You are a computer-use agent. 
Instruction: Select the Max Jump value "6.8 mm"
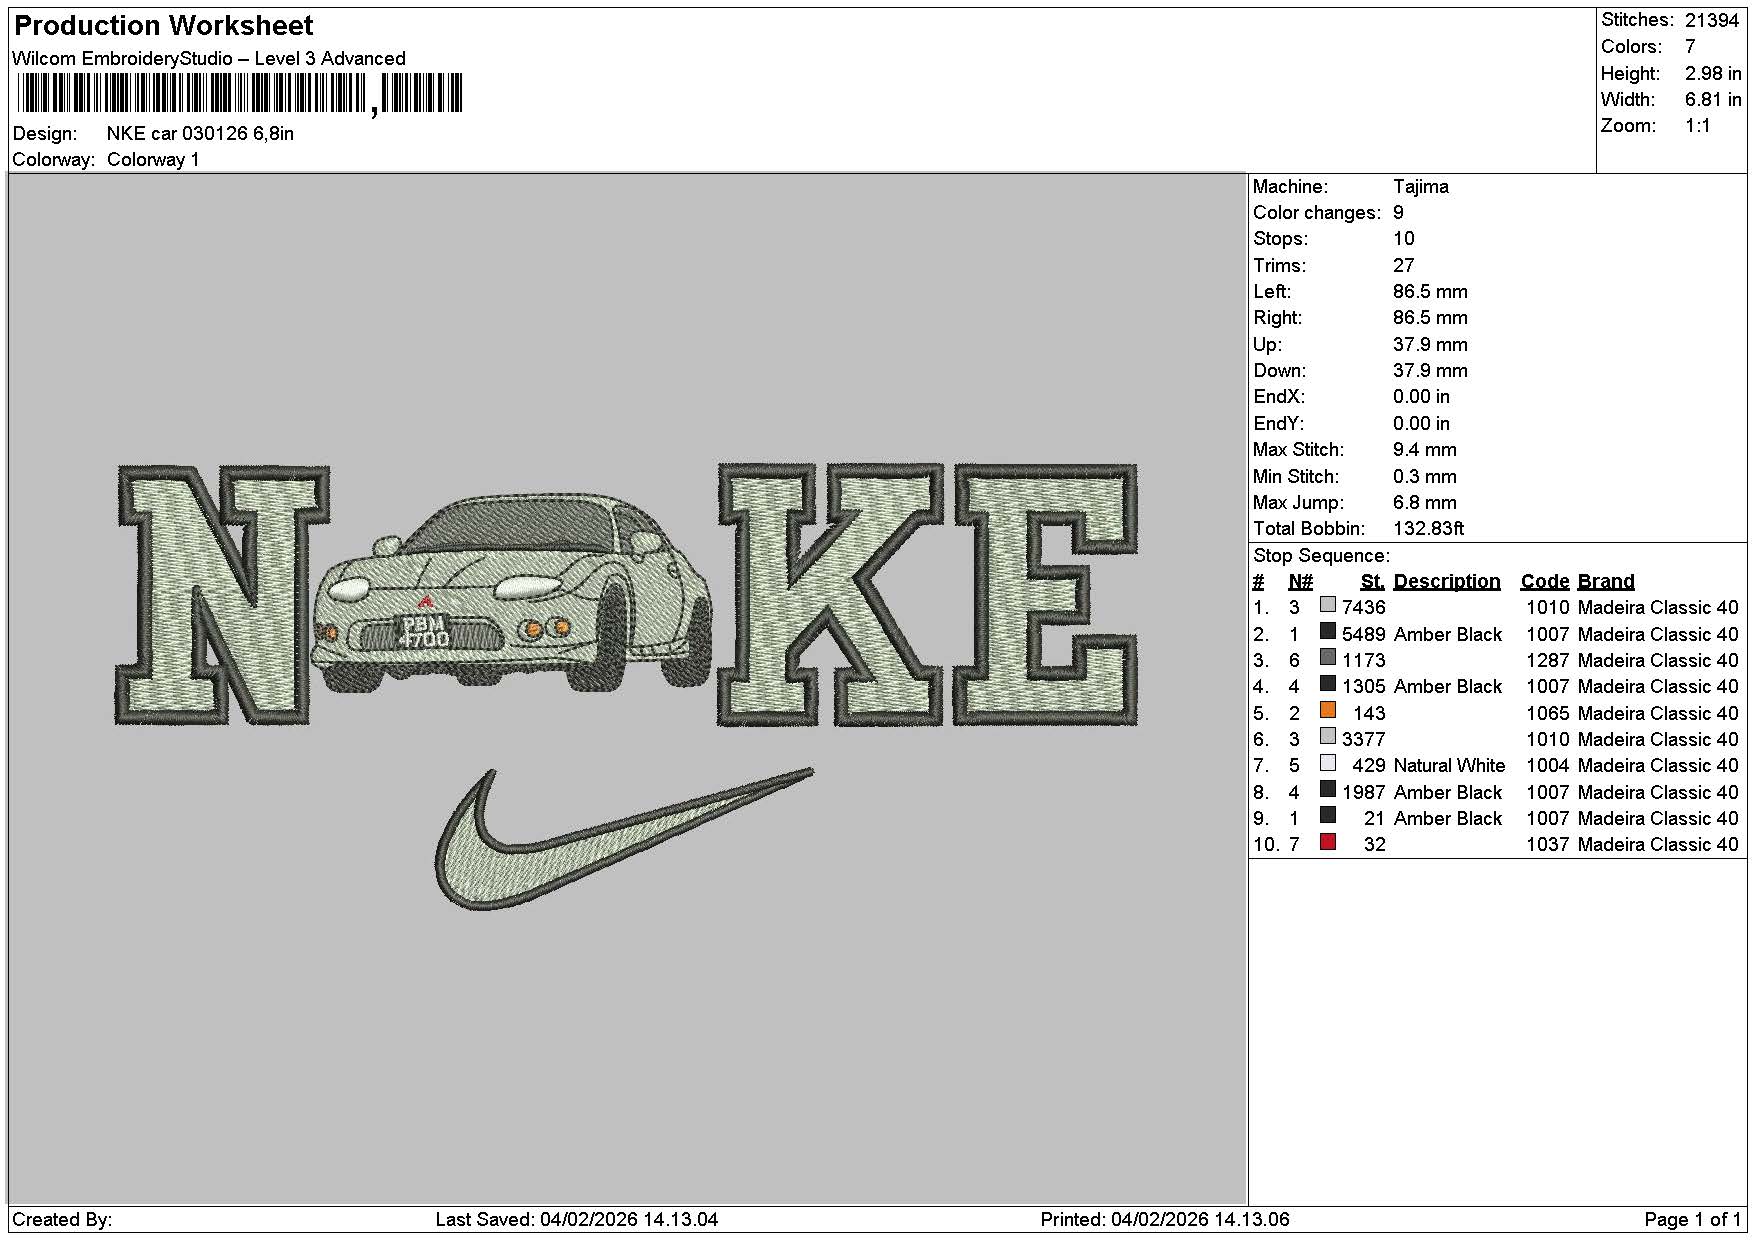click(1425, 503)
